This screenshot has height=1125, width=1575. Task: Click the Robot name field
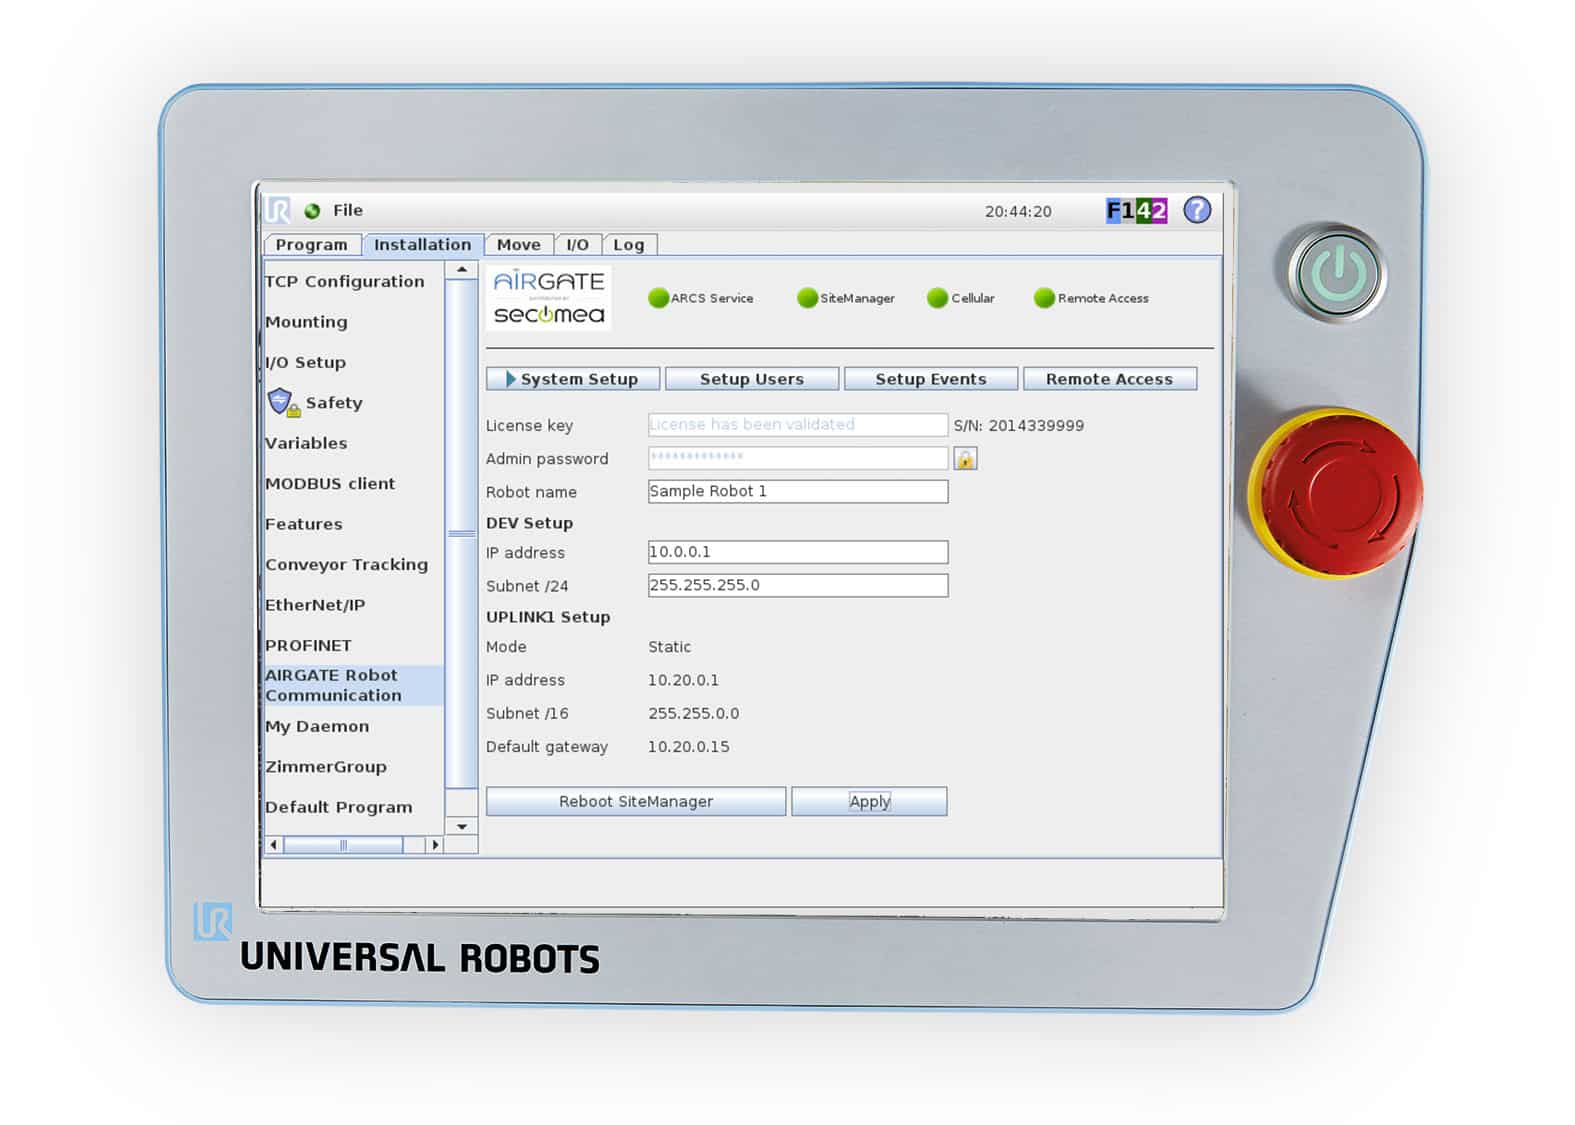click(798, 491)
